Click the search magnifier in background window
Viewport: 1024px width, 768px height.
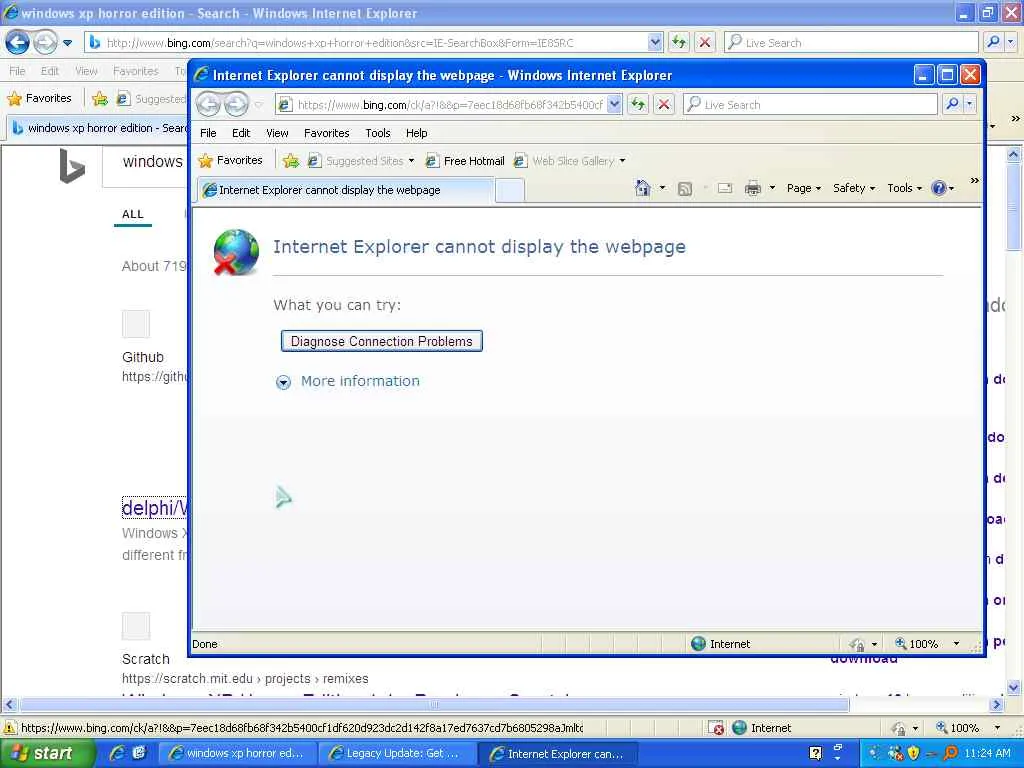(993, 42)
